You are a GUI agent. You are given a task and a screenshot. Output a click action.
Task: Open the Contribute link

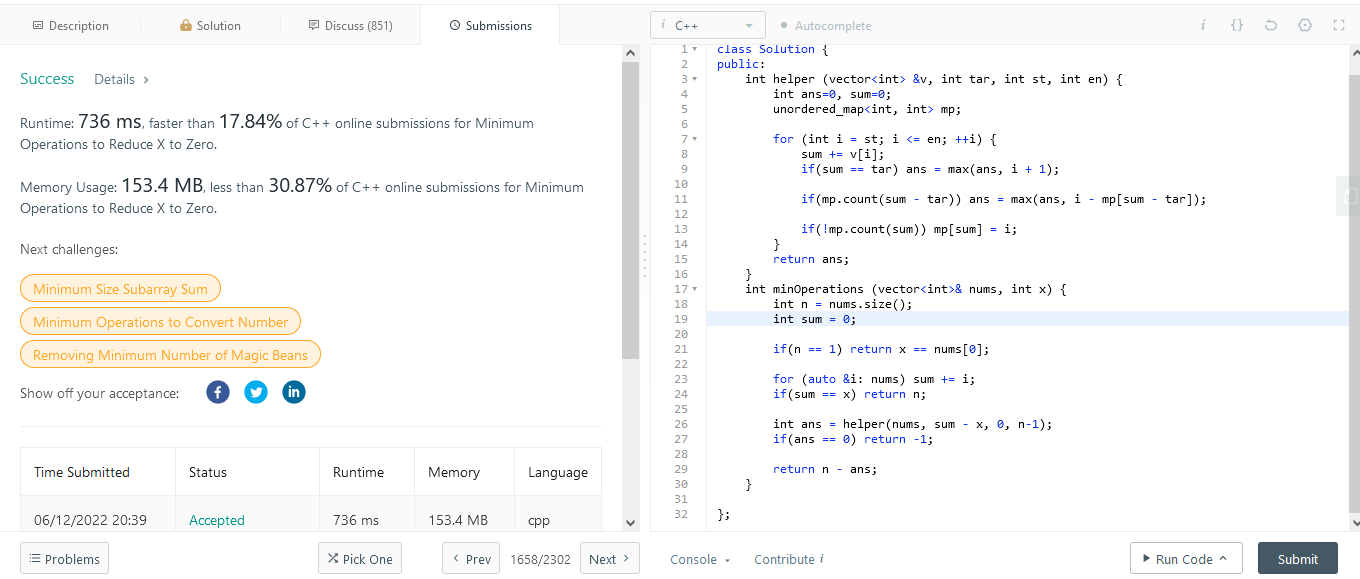pos(788,559)
